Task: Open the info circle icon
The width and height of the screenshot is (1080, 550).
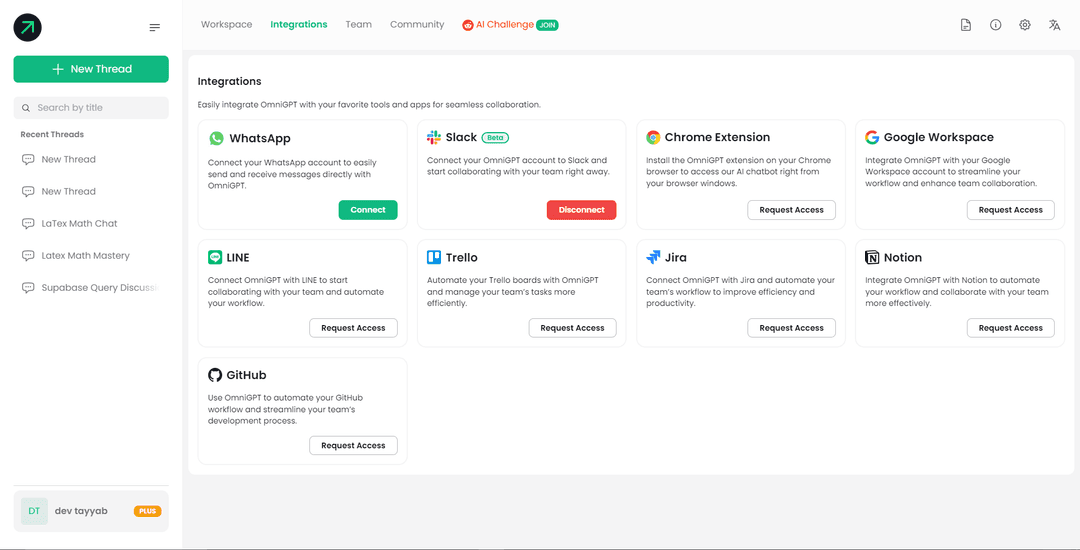Action: pyautogui.click(x=995, y=25)
